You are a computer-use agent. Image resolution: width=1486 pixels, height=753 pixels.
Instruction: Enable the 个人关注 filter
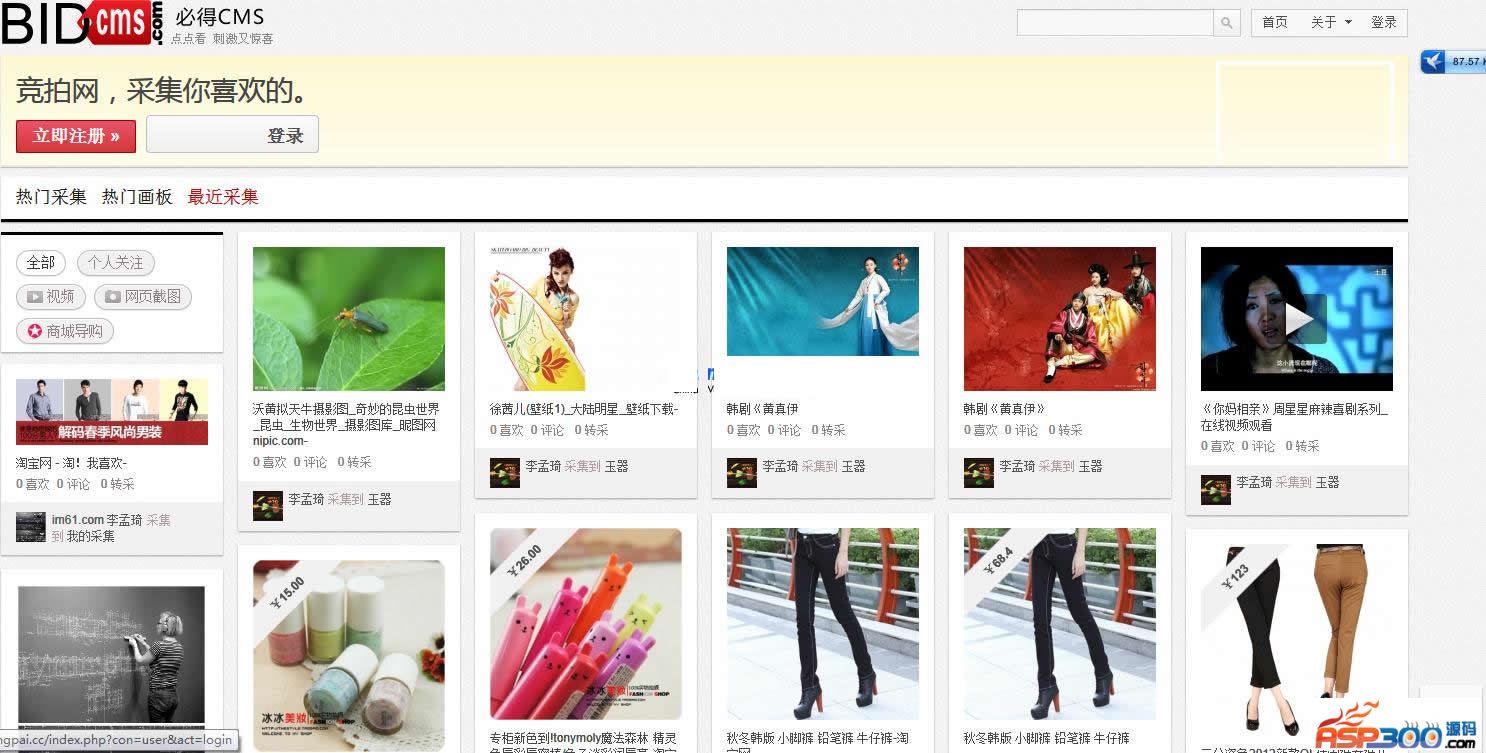[115, 263]
